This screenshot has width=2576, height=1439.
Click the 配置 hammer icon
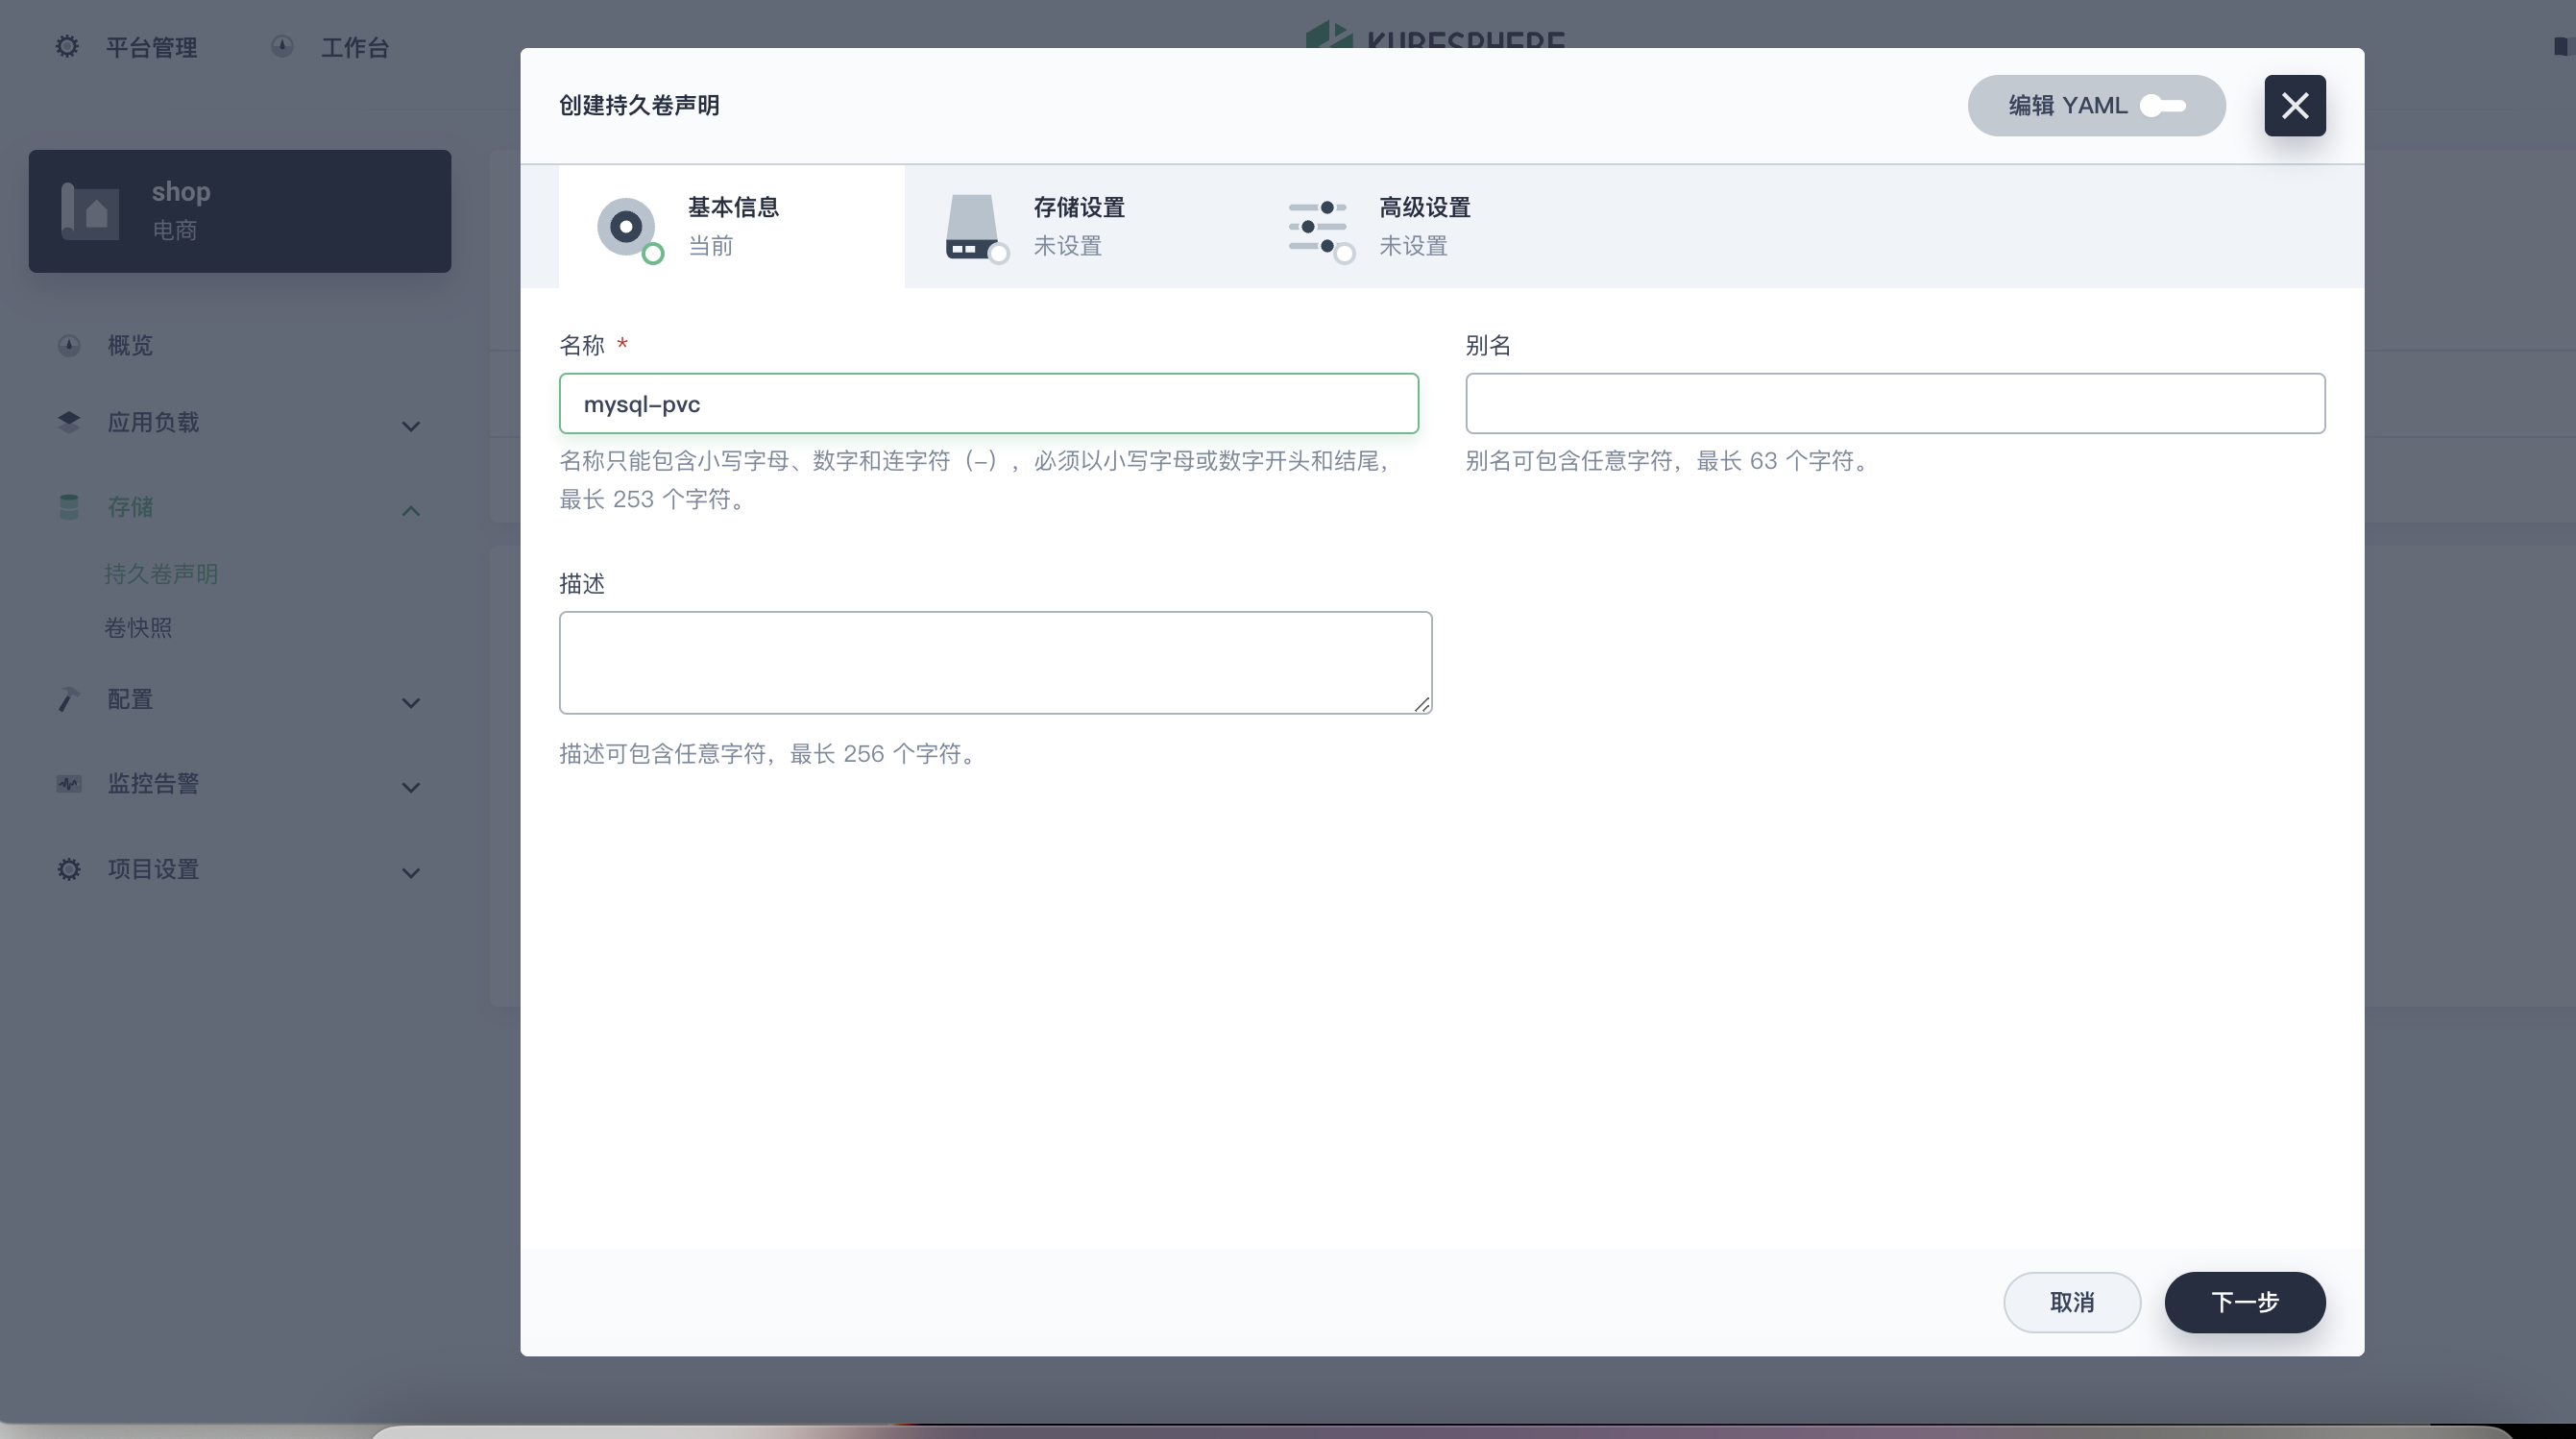[69, 700]
